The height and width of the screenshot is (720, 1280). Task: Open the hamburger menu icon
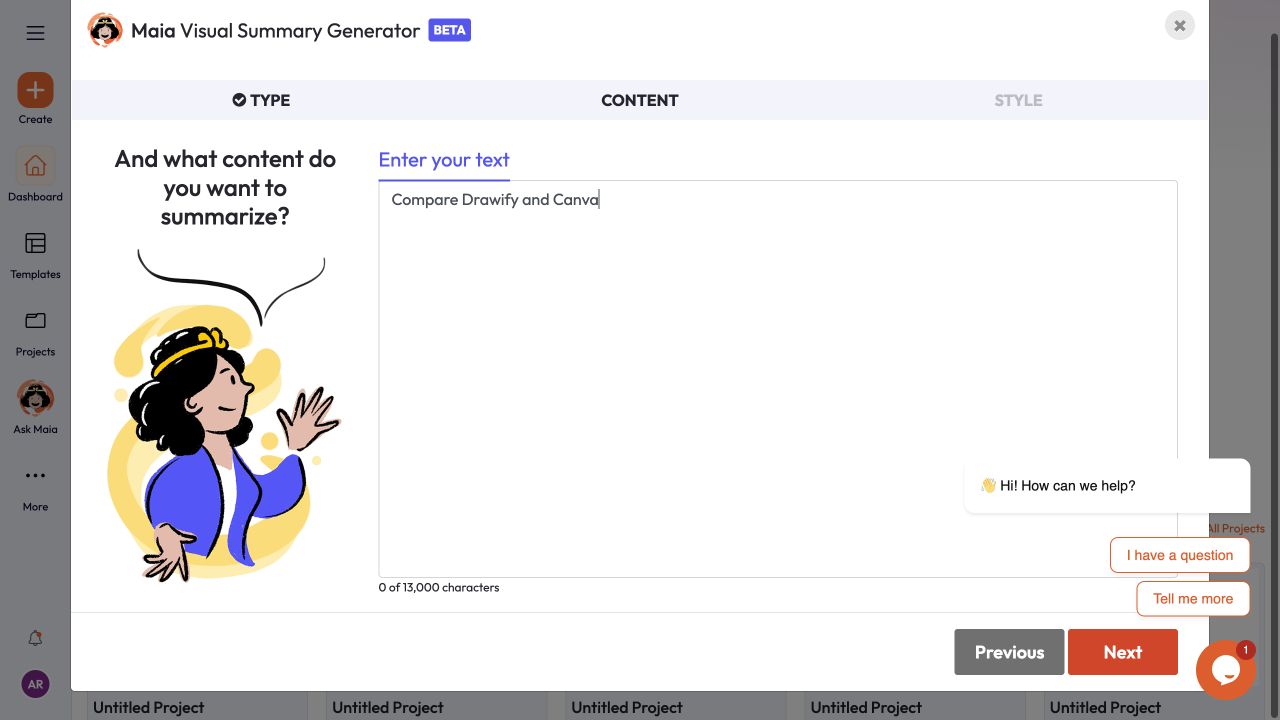point(35,33)
